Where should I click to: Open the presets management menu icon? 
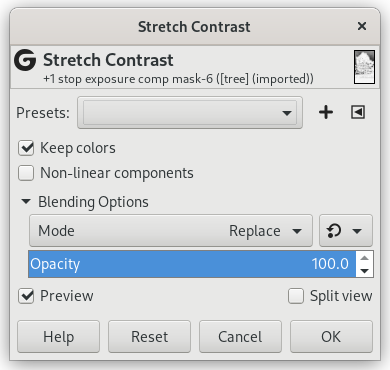(x=358, y=112)
